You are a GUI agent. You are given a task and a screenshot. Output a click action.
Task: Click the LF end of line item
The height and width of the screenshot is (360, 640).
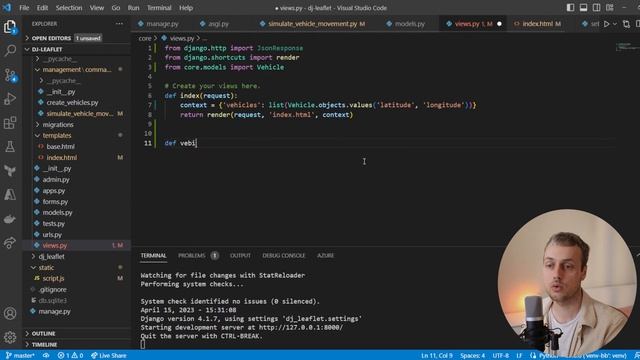pos(519,356)
